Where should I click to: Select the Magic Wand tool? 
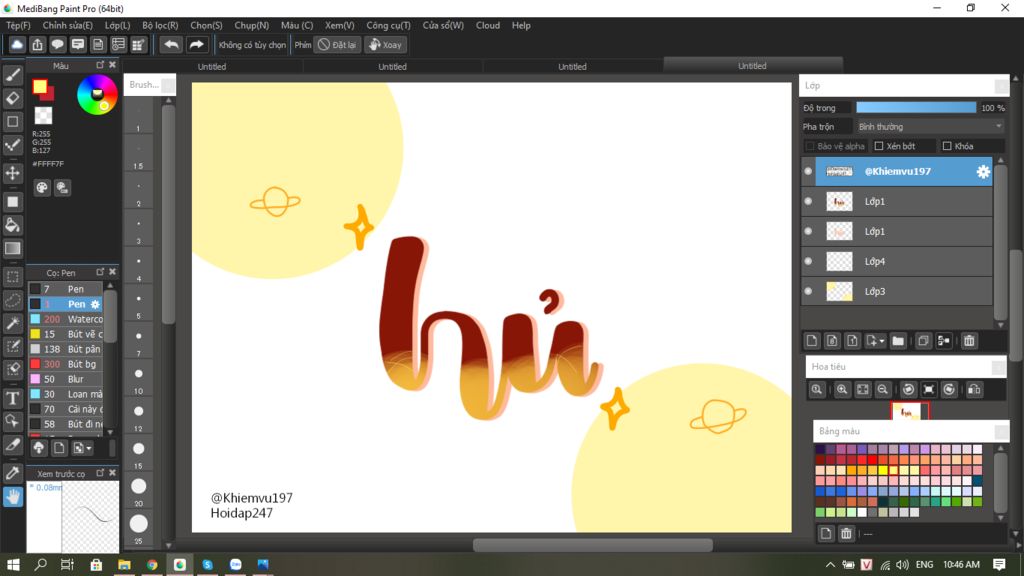[x=12, y=323]
